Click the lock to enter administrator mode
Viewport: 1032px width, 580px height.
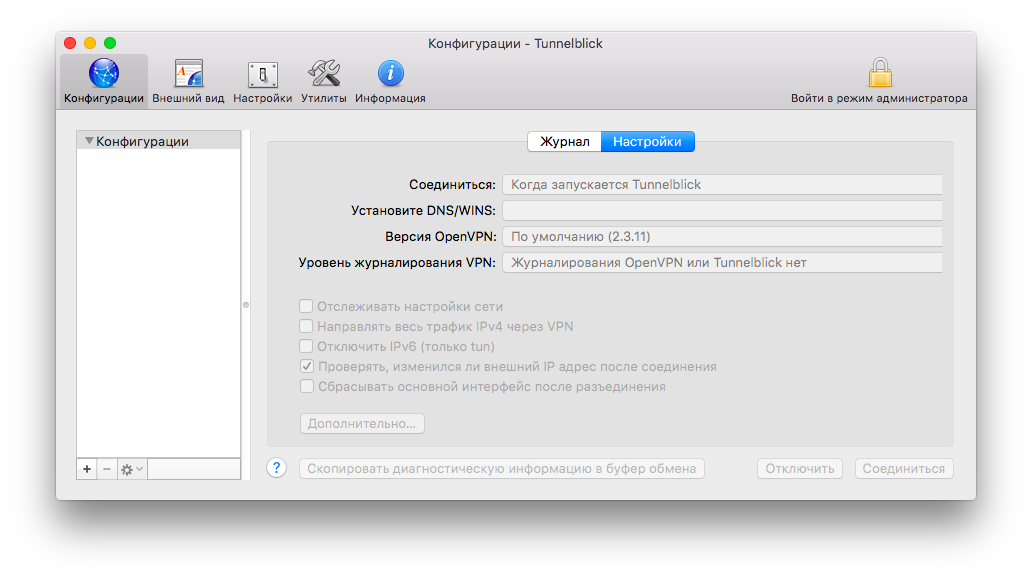click(x=879, y=81)
